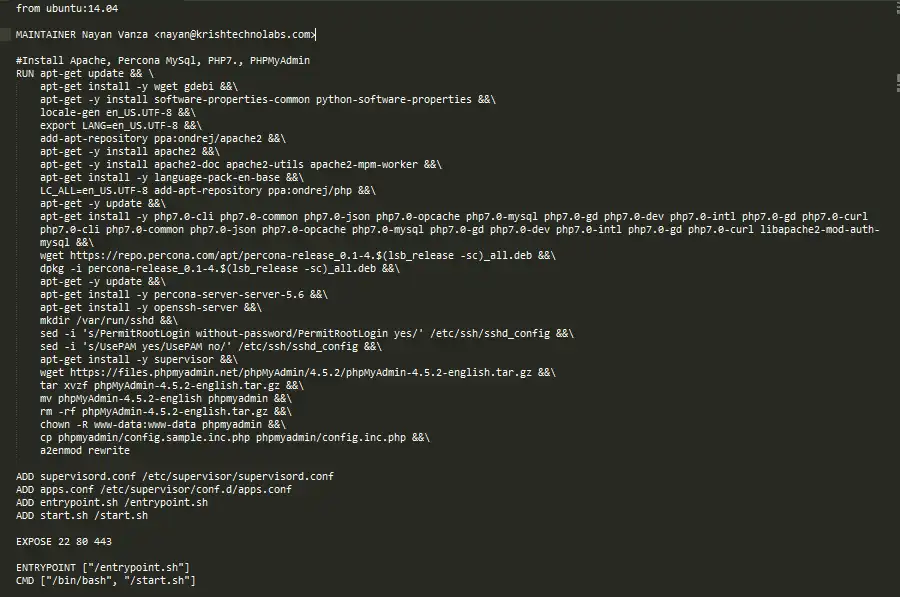Place cursor on 'from ubuntu:14.04' line
The image size is (900, 597).
(x=67, y=9)
